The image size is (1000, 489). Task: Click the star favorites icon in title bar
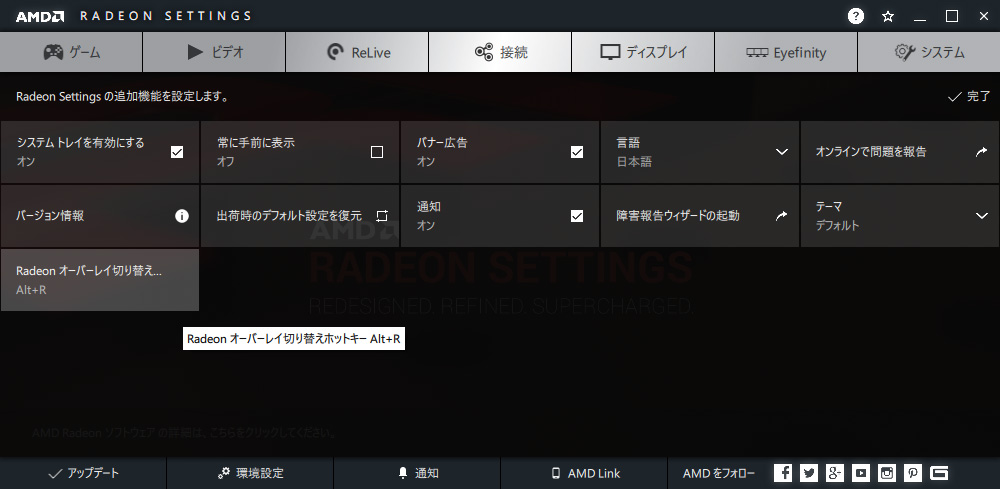tap(888, 16)
